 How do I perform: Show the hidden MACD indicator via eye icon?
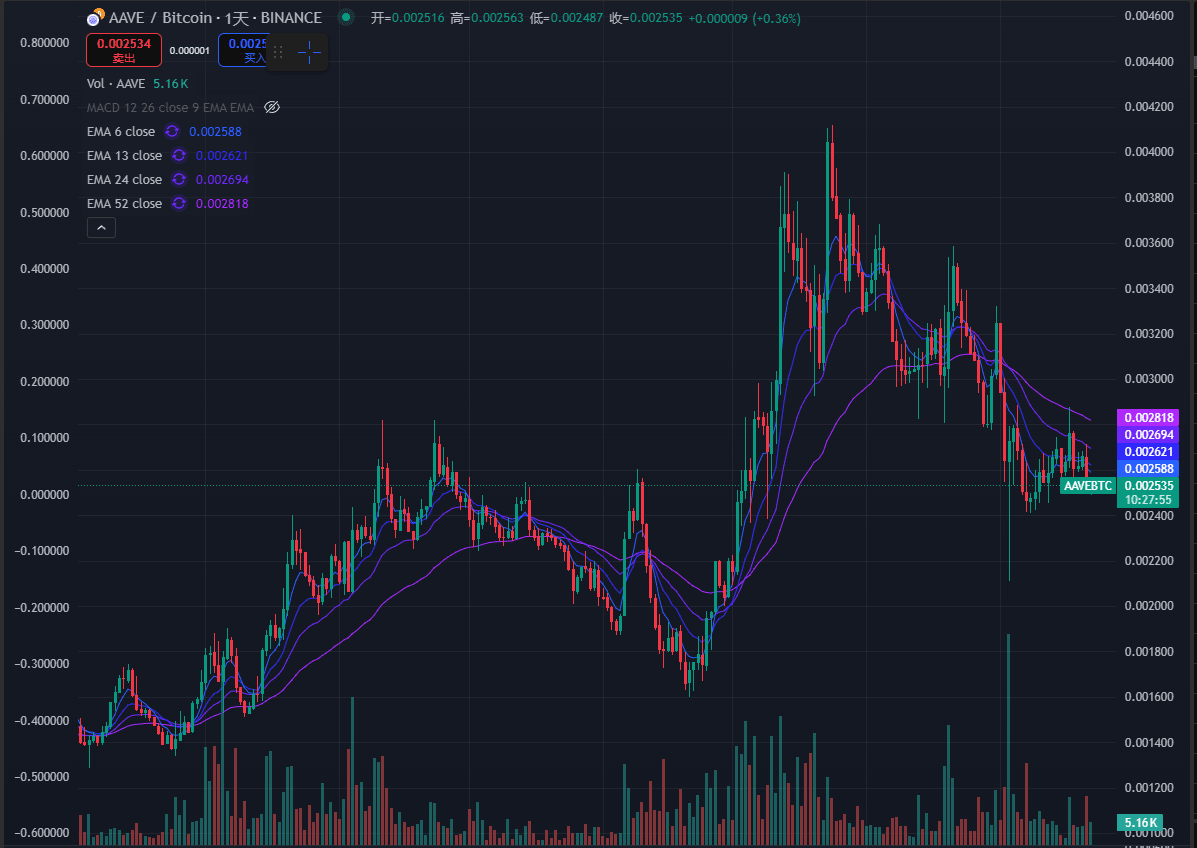272,107
